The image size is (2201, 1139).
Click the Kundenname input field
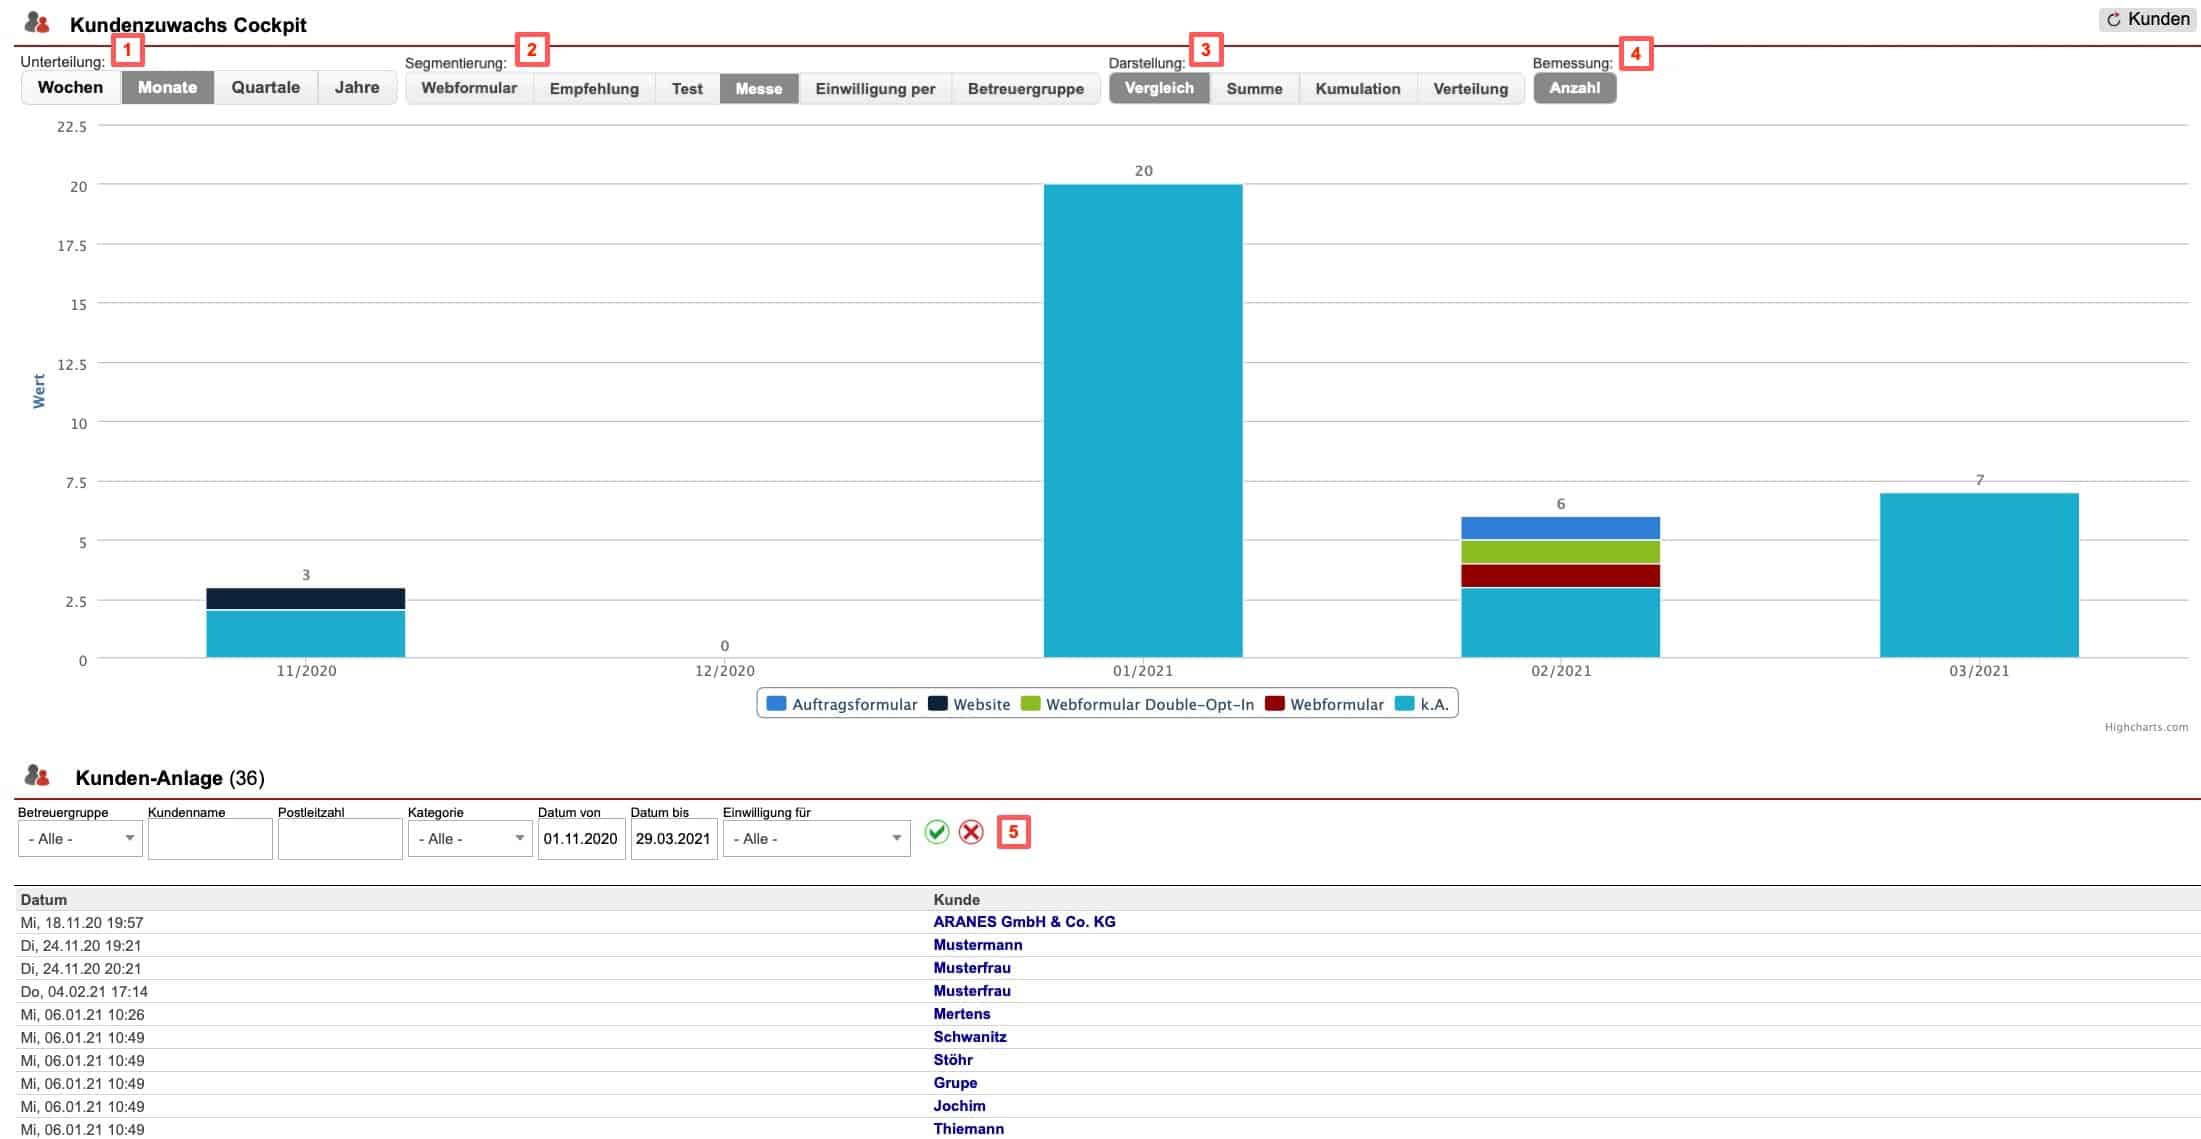210,839
